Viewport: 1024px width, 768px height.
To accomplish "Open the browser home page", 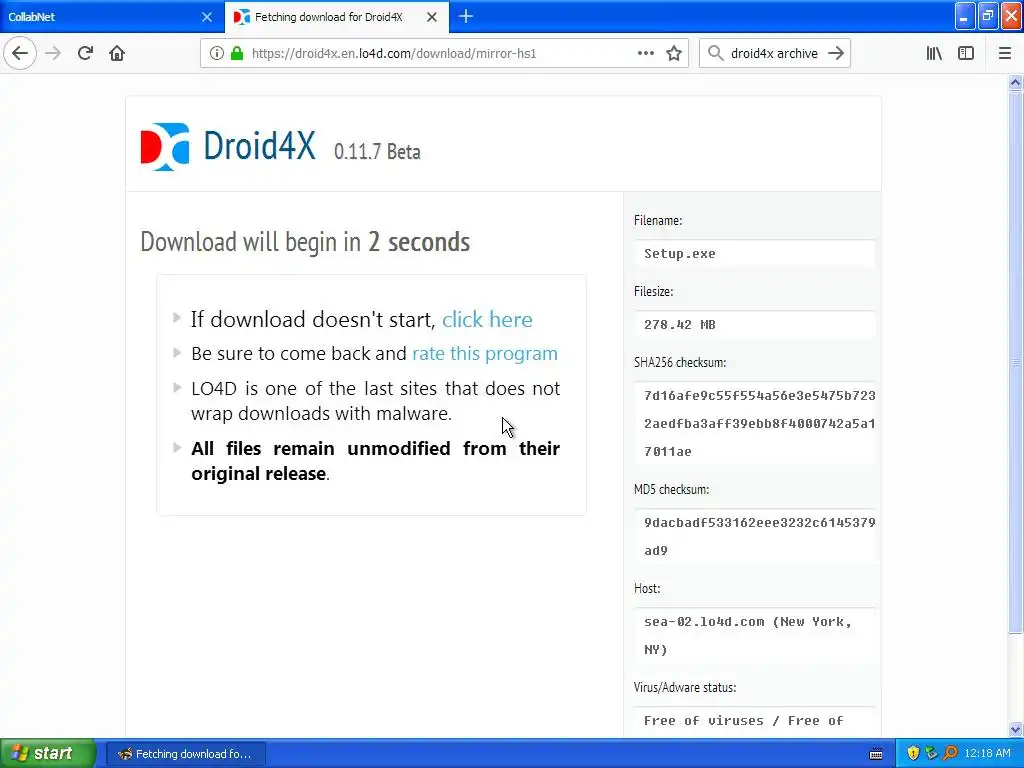I will (117, 53).
